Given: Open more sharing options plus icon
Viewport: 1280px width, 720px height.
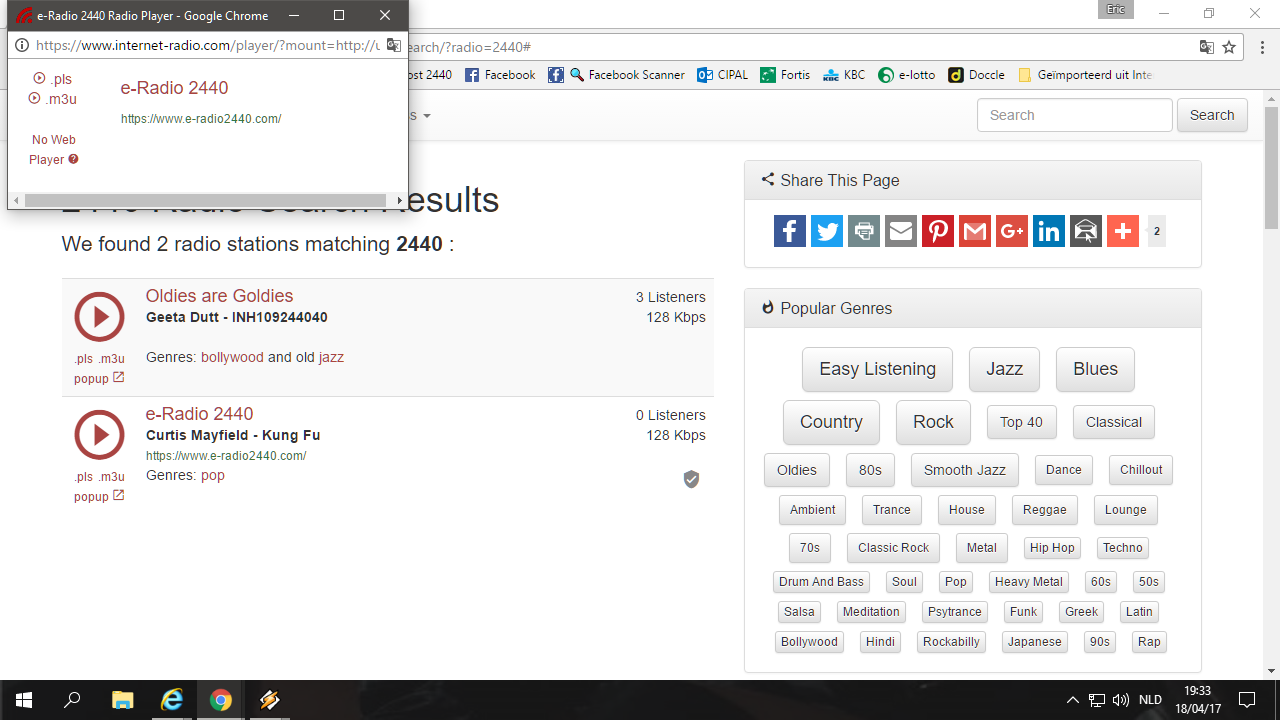Looking at the screenshot, I should click(x=1122, y=231).
